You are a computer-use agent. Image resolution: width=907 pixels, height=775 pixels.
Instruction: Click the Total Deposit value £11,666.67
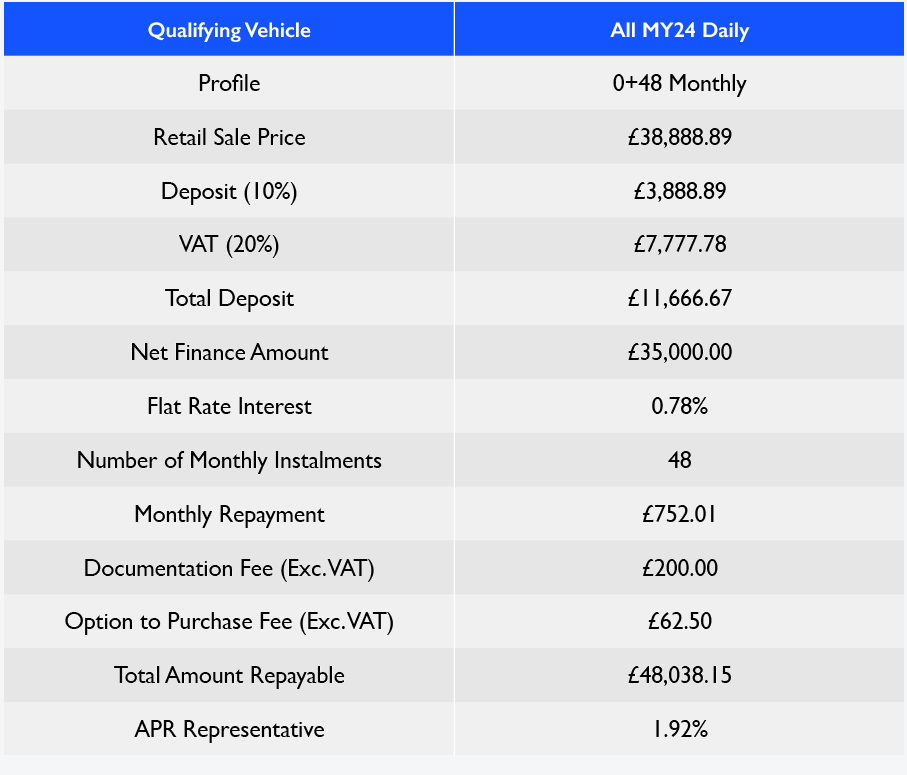(x=679, y=299)
